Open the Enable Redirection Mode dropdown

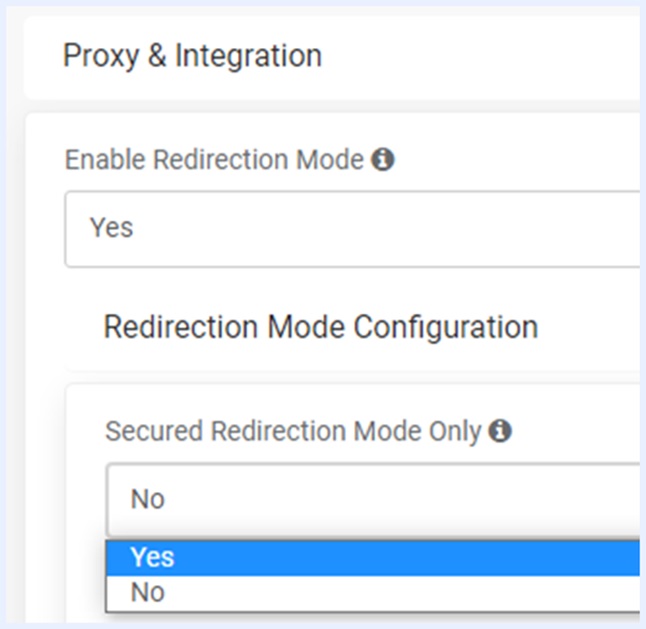pyautogui.click(x=352, y=228)
